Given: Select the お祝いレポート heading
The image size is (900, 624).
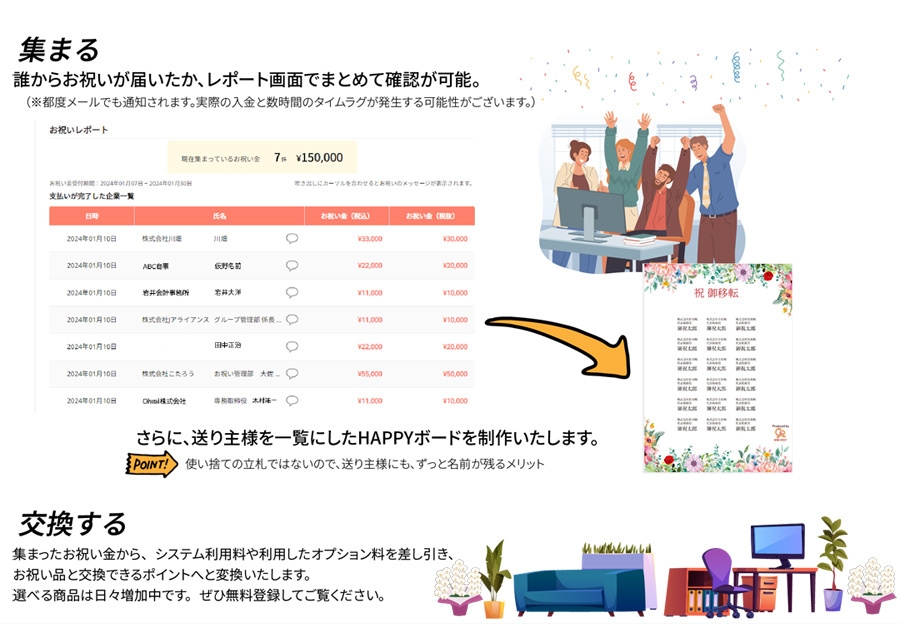Looking at the screenshot, I should click(77, 129).
